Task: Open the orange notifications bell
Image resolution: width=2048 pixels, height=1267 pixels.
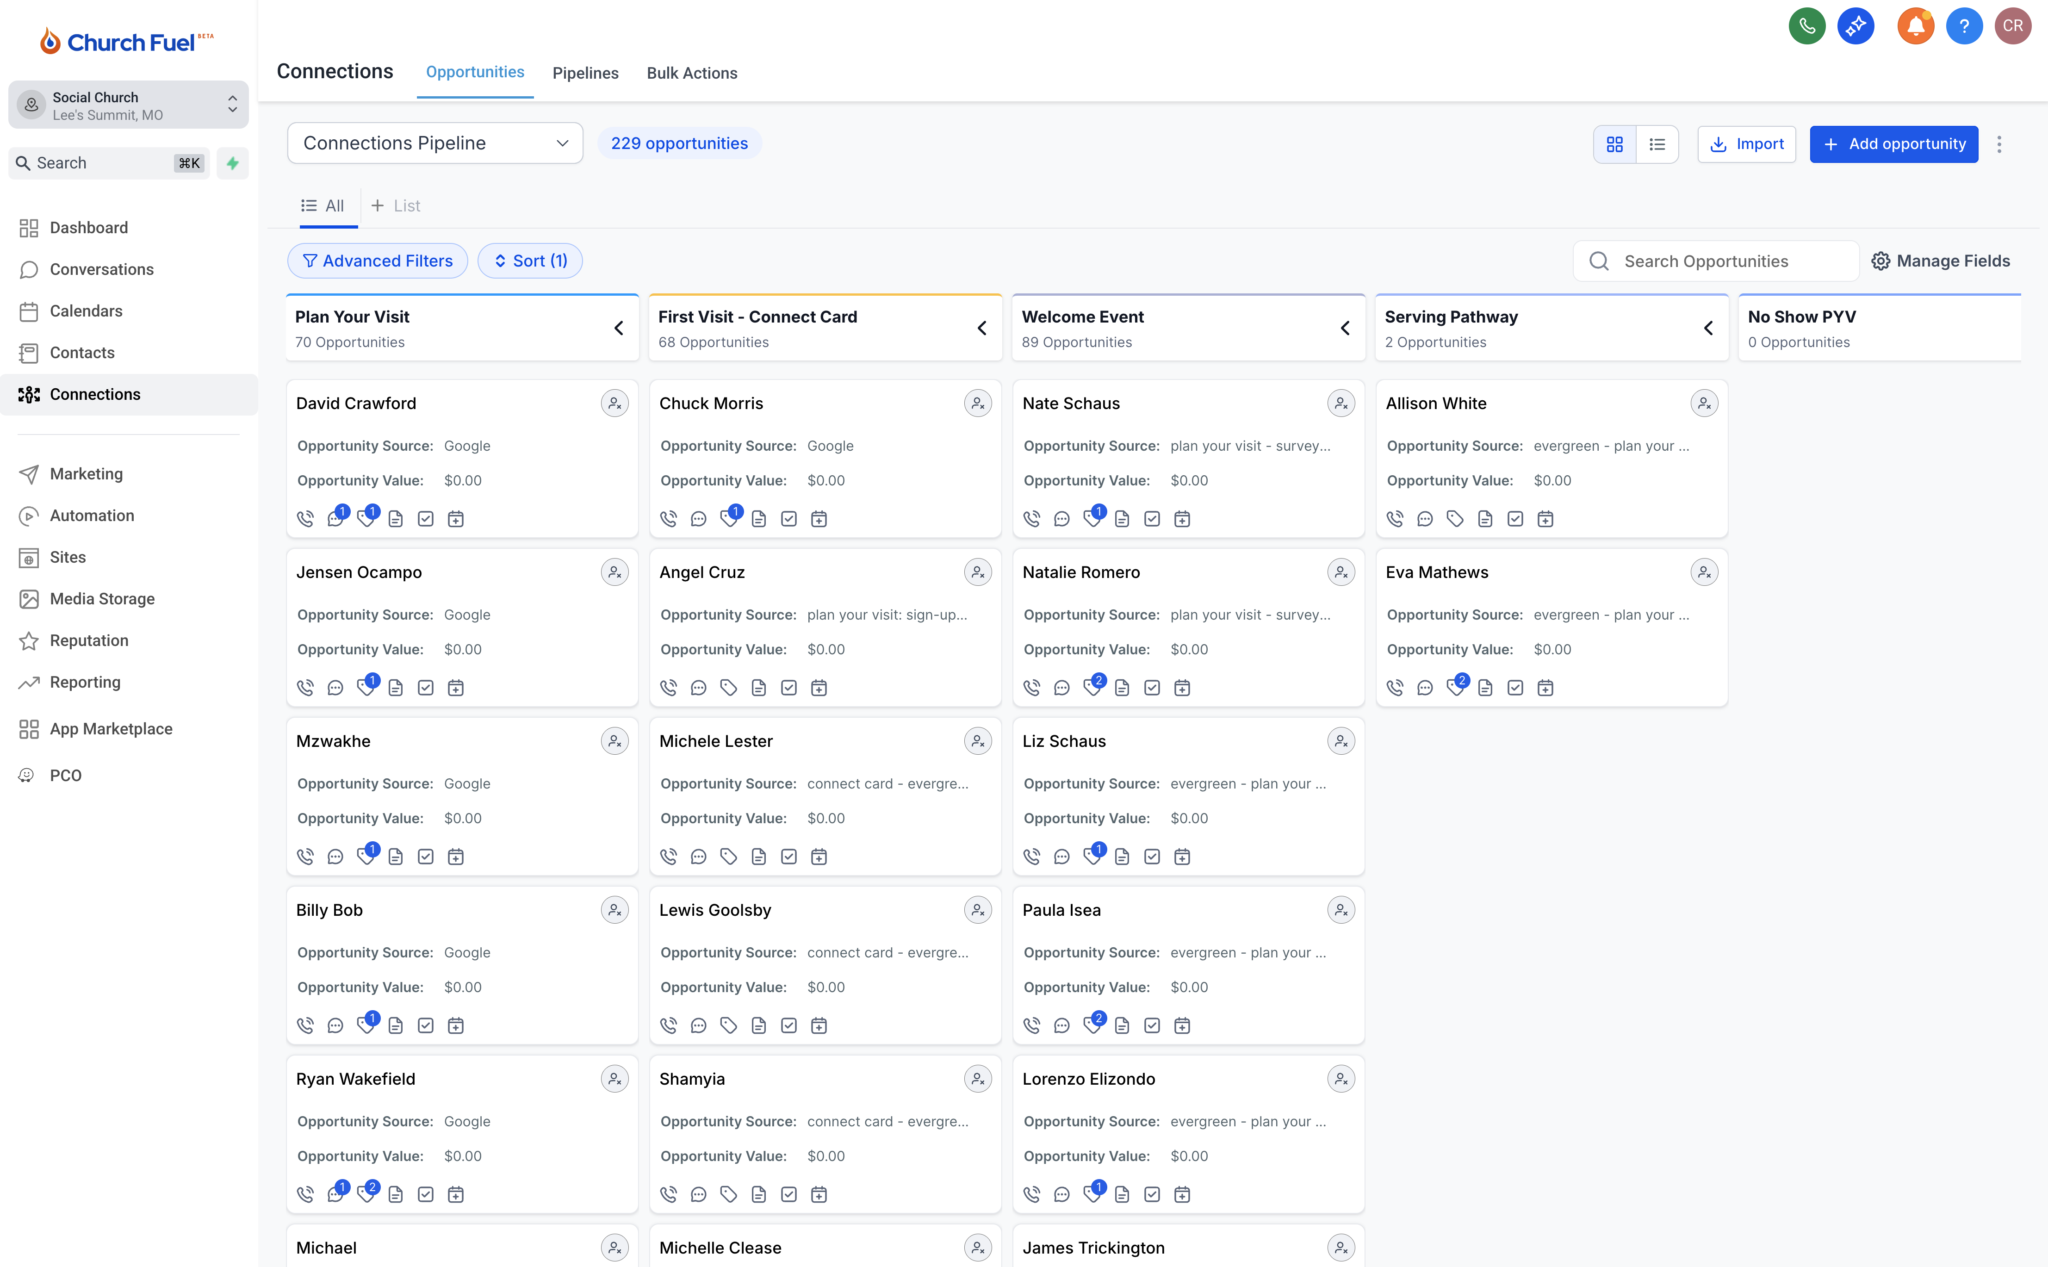Action: pos(1915,26)
